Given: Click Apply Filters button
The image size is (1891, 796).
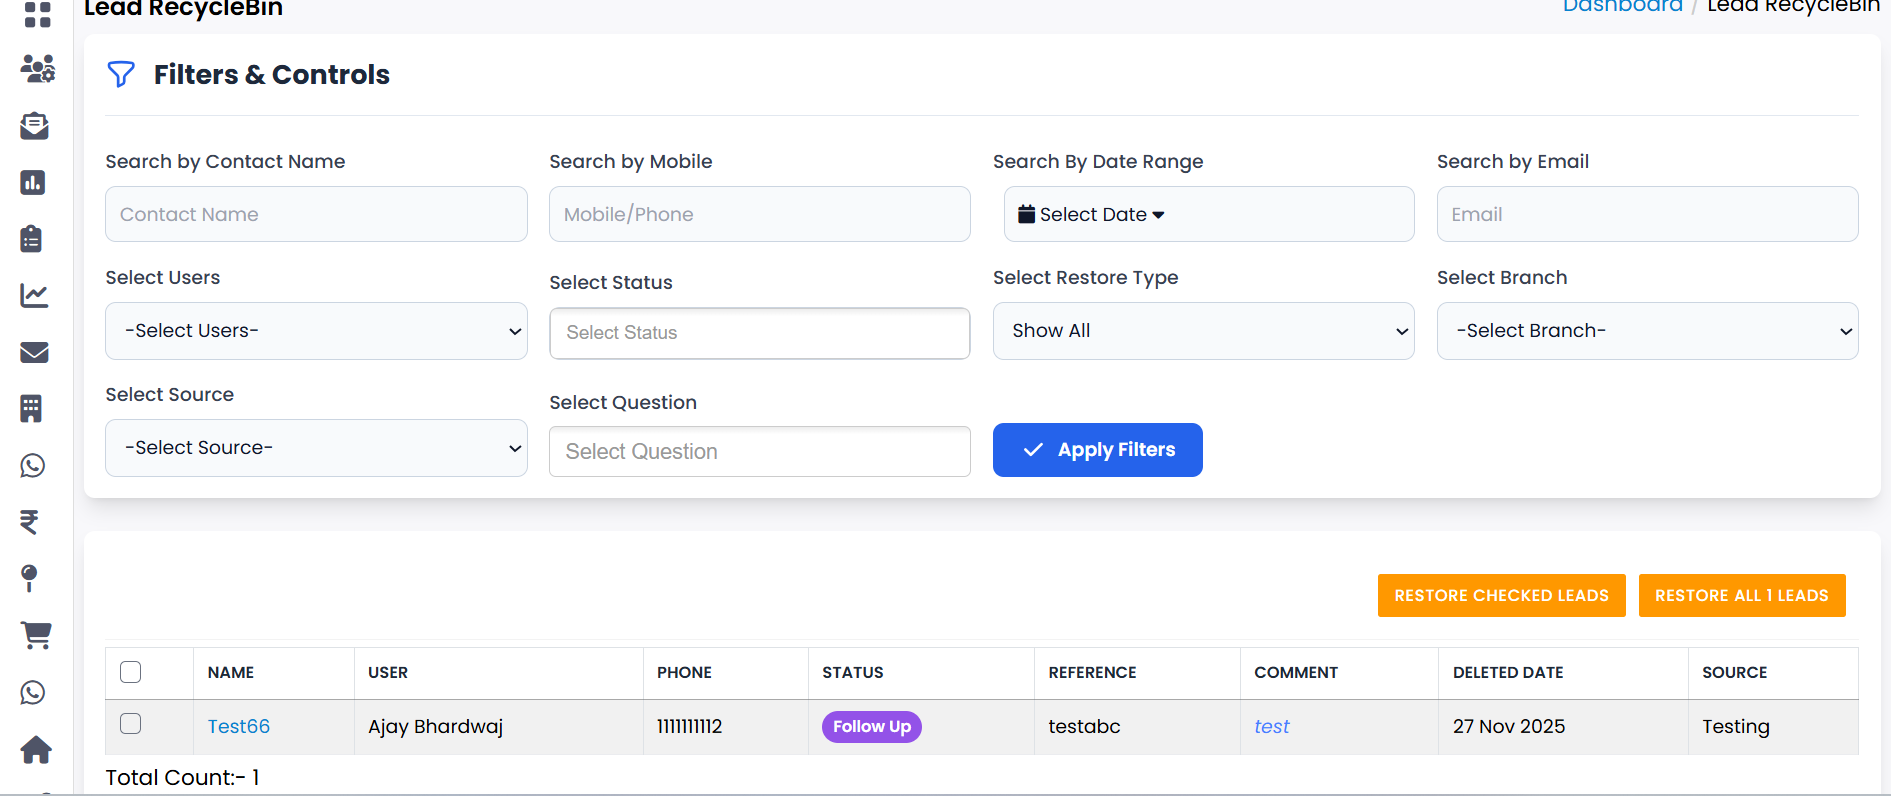Looking at the screenshot, I should click(1098, 450).
